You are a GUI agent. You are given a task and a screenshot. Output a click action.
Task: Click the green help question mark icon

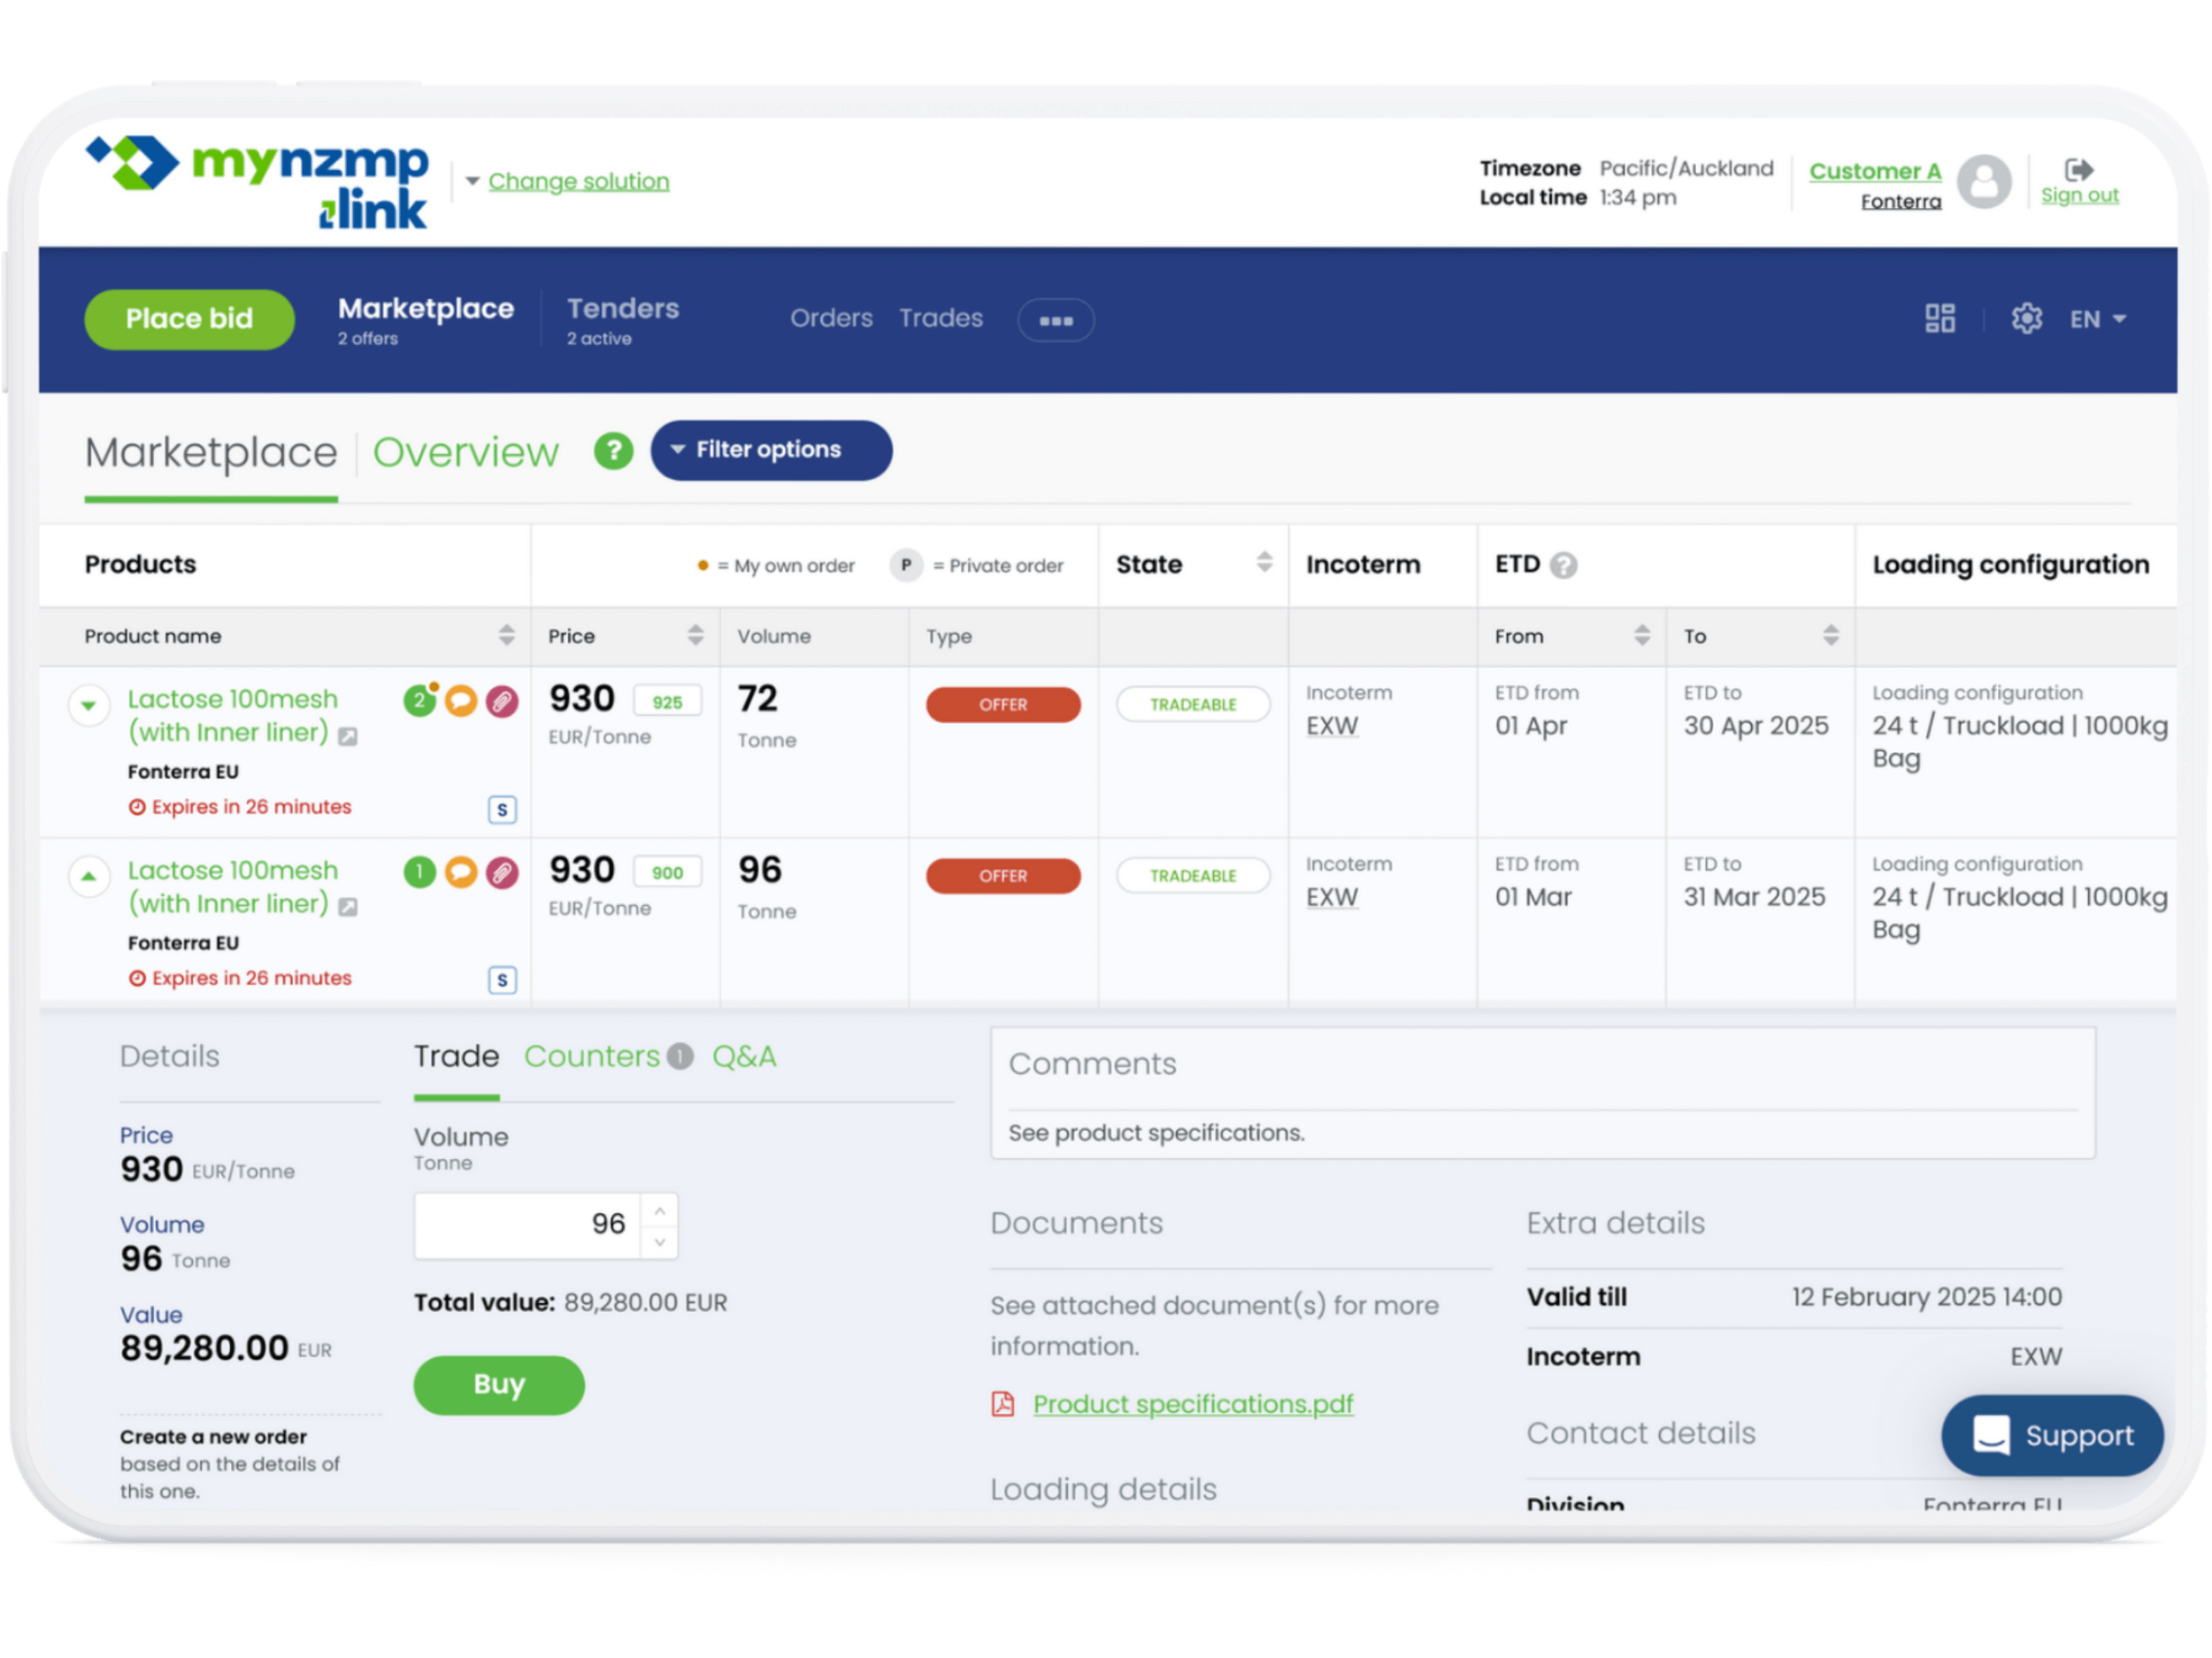(x=613, y=451)
